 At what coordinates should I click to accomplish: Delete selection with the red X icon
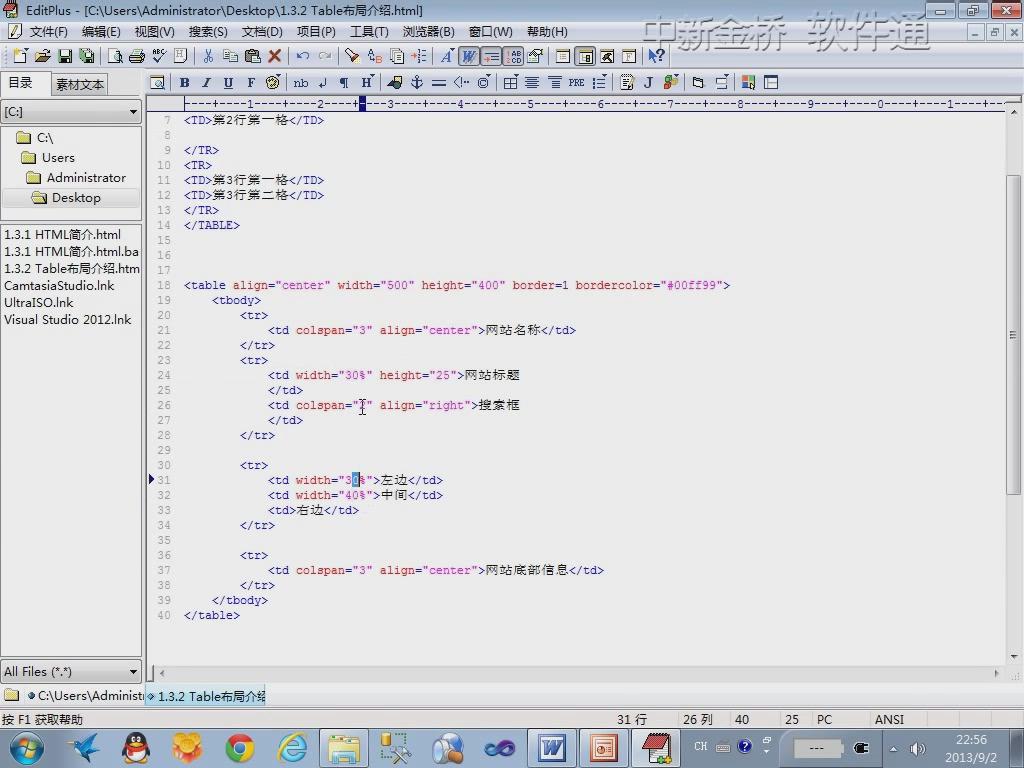274,56
